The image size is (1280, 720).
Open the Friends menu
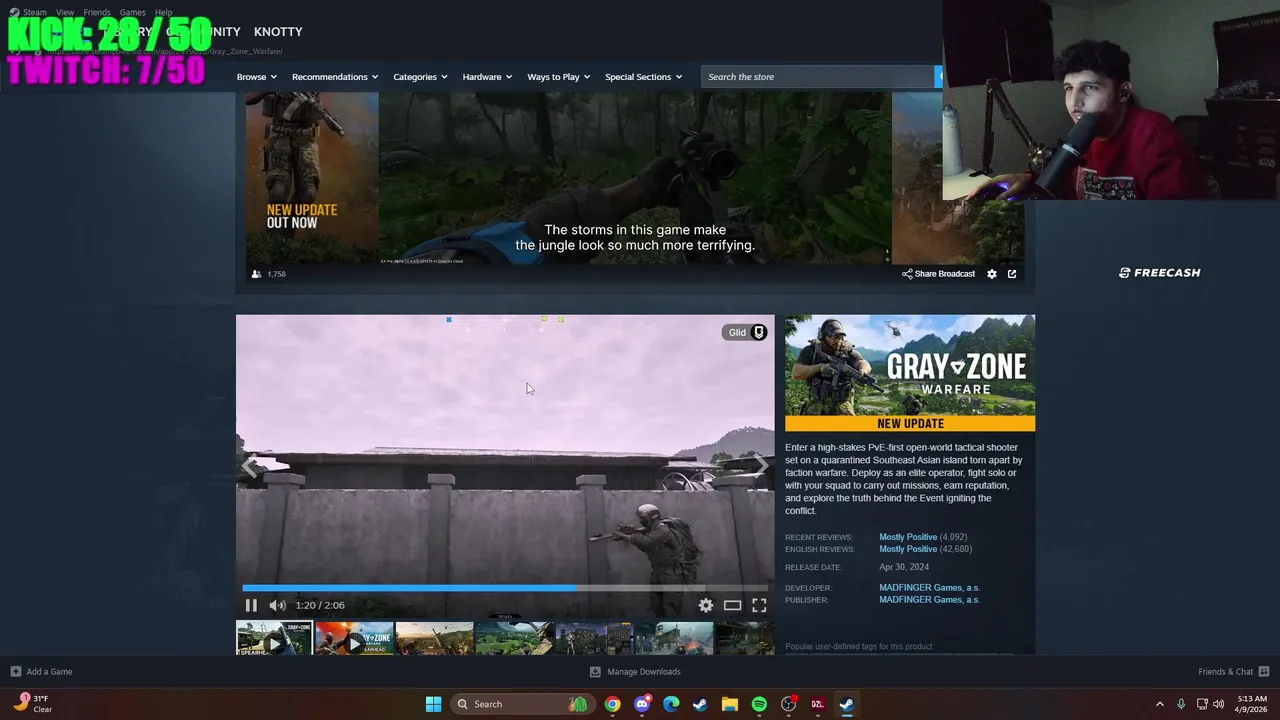97,13
